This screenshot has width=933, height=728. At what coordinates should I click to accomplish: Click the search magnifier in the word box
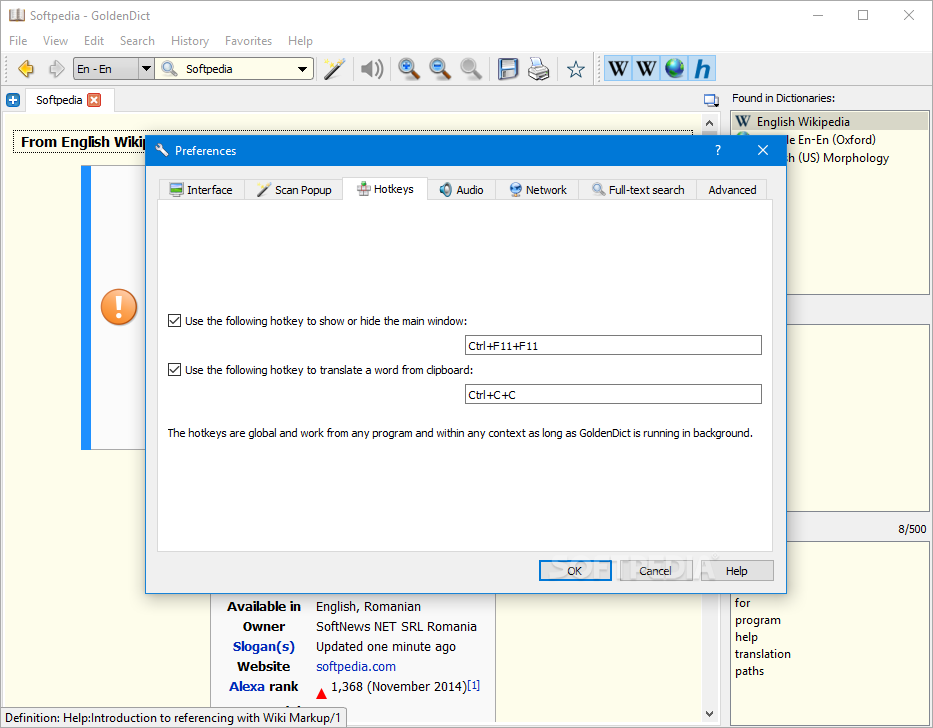pyautogui.click(x=169, y=69)
